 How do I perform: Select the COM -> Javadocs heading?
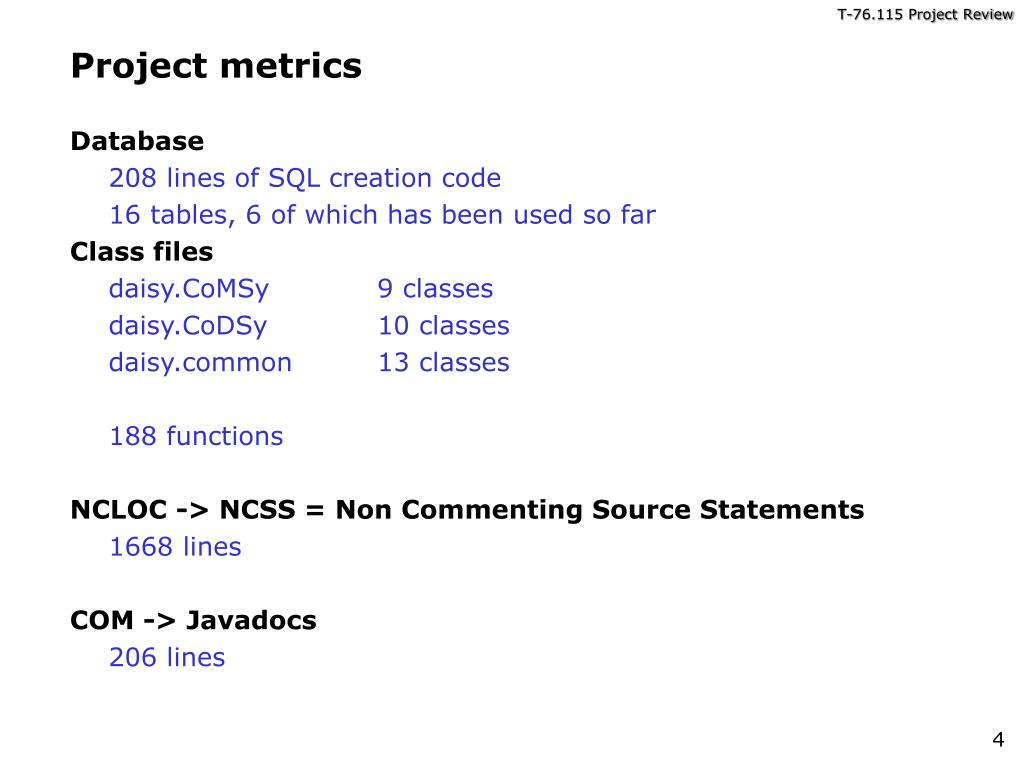pyautogui.click(x=193, y=620)
